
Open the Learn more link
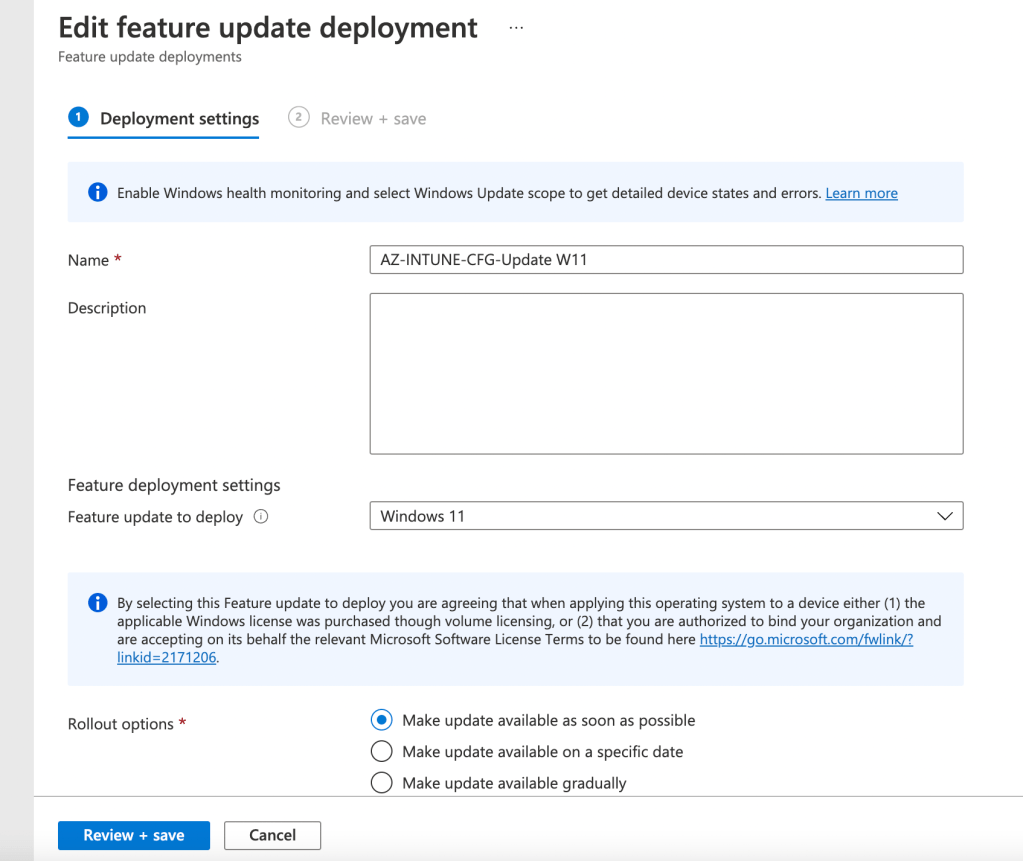click(x=861, y=193)
